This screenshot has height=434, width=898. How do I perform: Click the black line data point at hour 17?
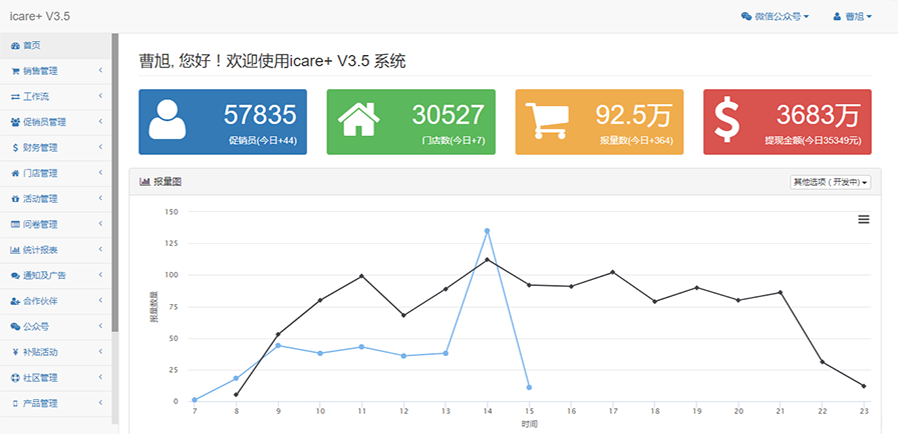(613, 272)
